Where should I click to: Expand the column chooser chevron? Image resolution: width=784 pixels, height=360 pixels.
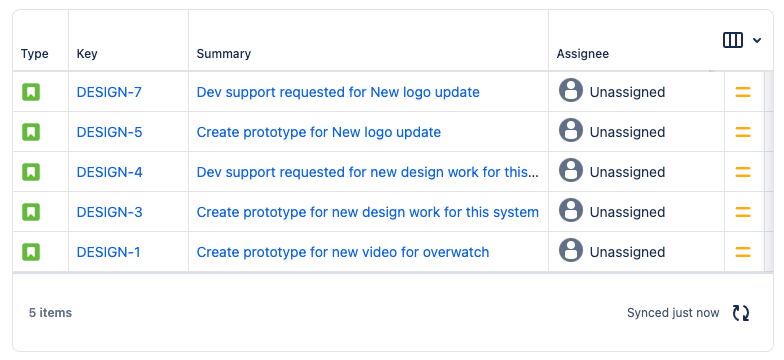(x=757, y=40)
